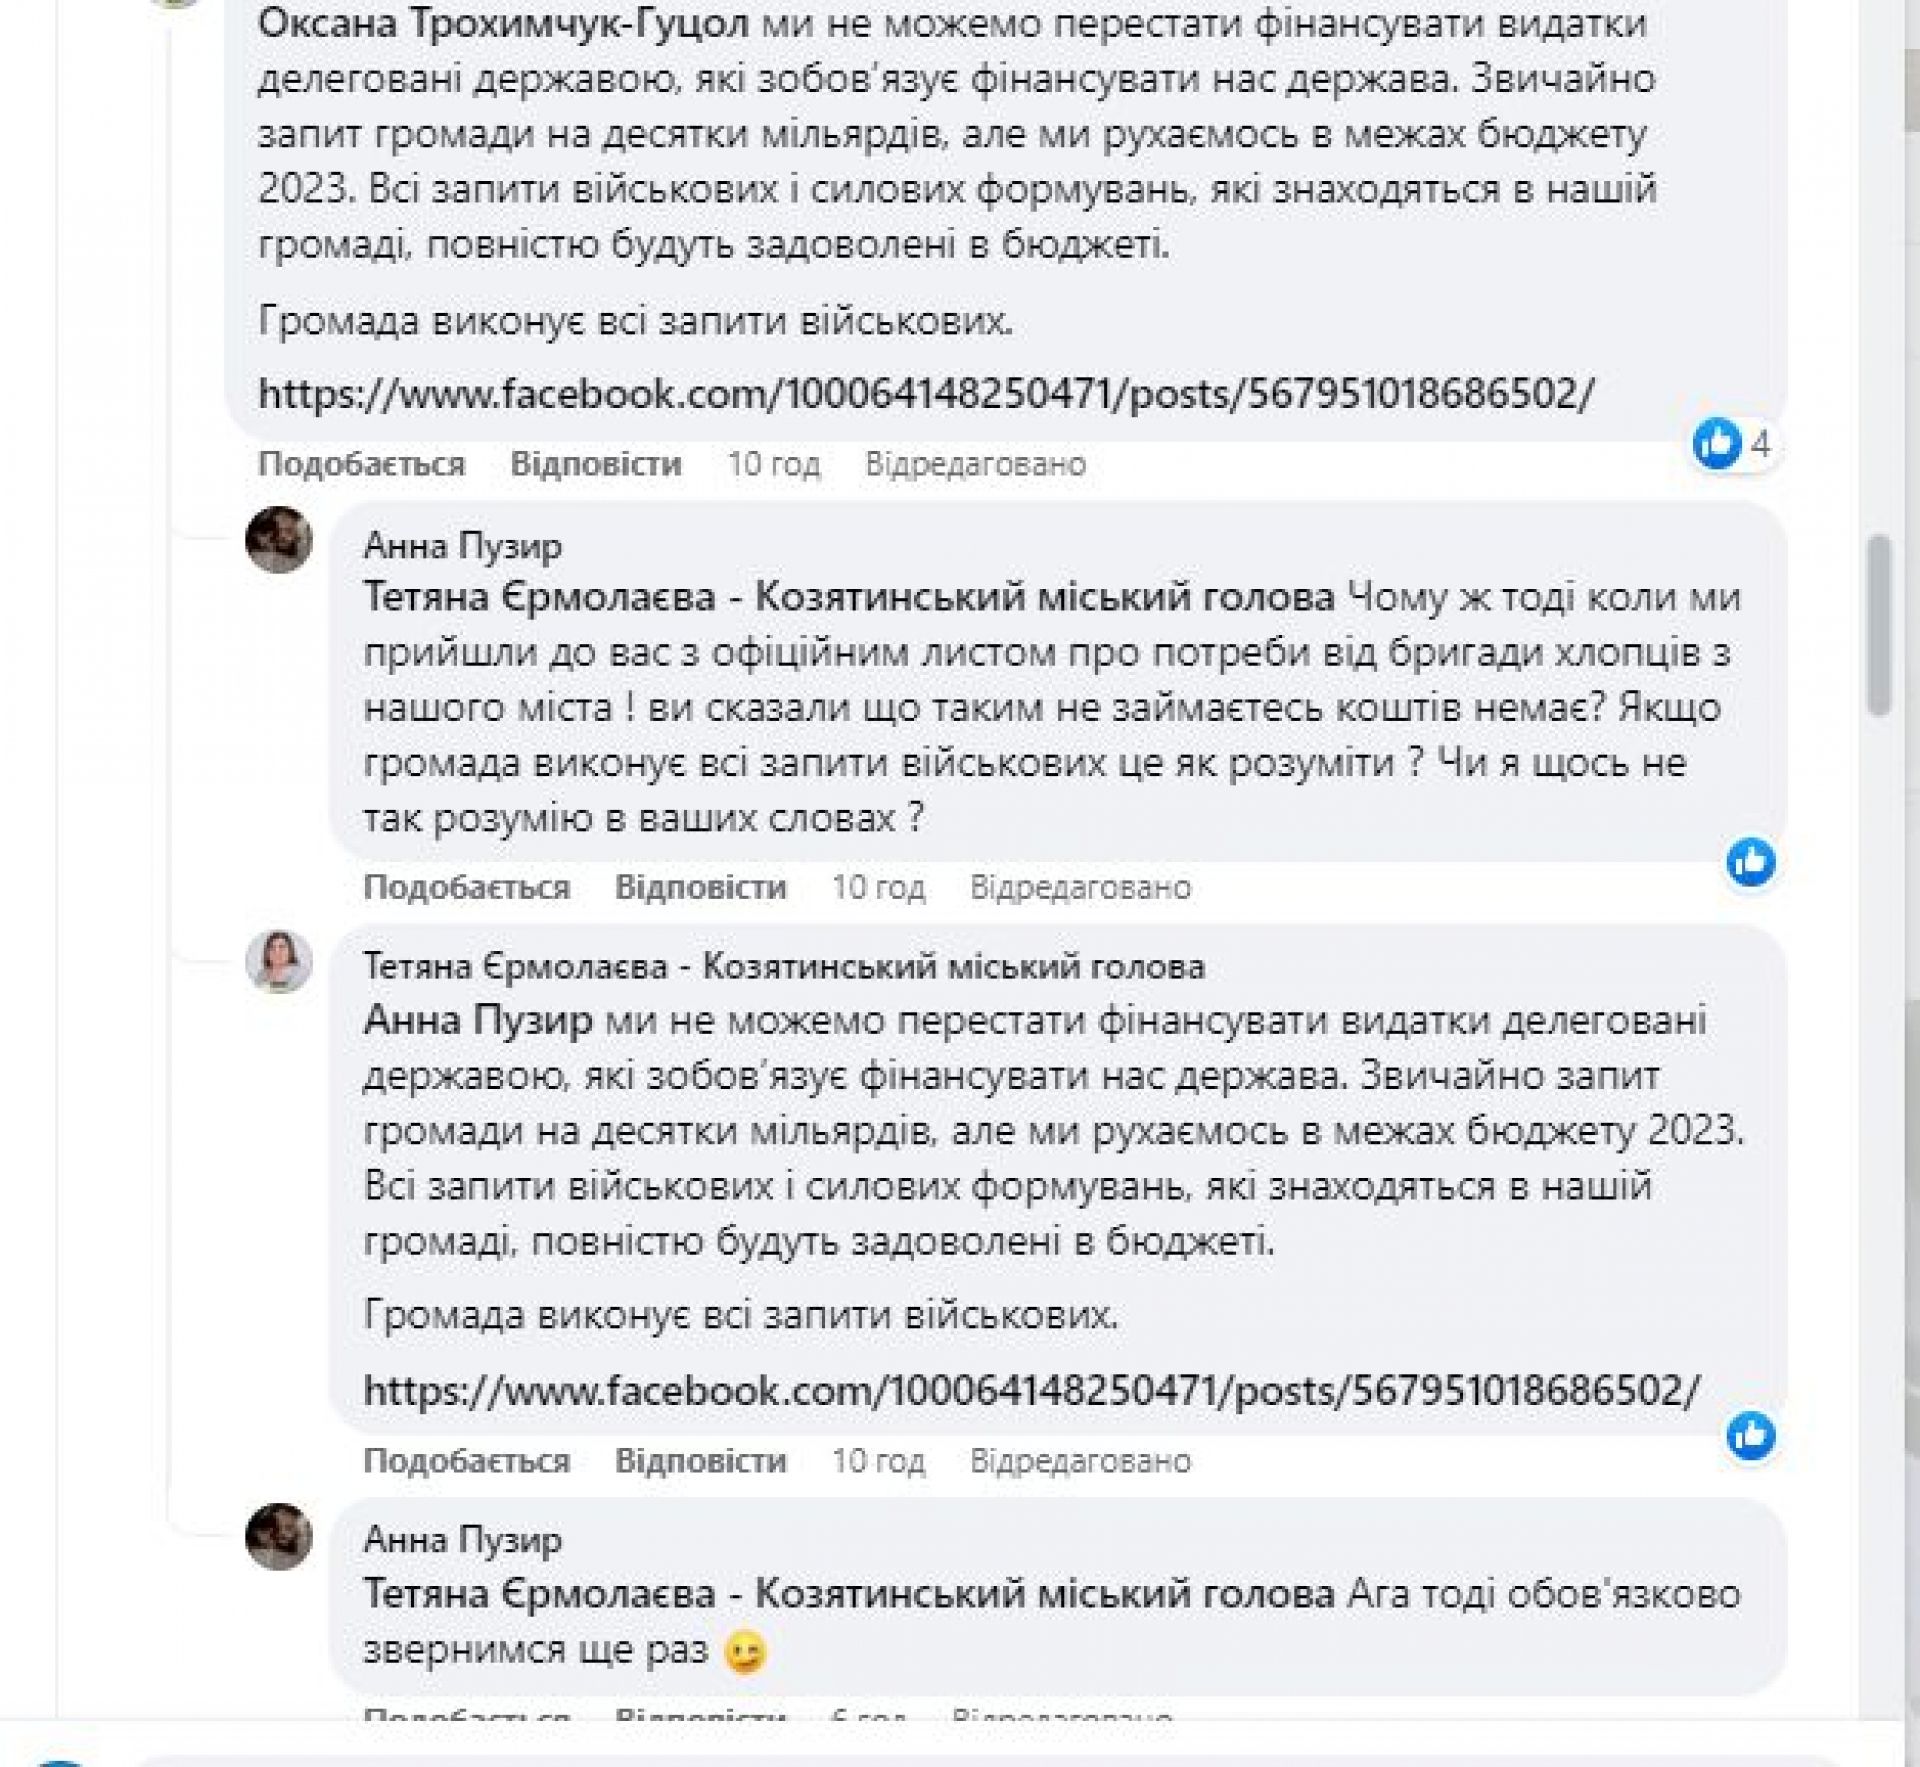
Task: Open Тетяна Єрмолаєва's profile avatar
Action: point(279,961)
